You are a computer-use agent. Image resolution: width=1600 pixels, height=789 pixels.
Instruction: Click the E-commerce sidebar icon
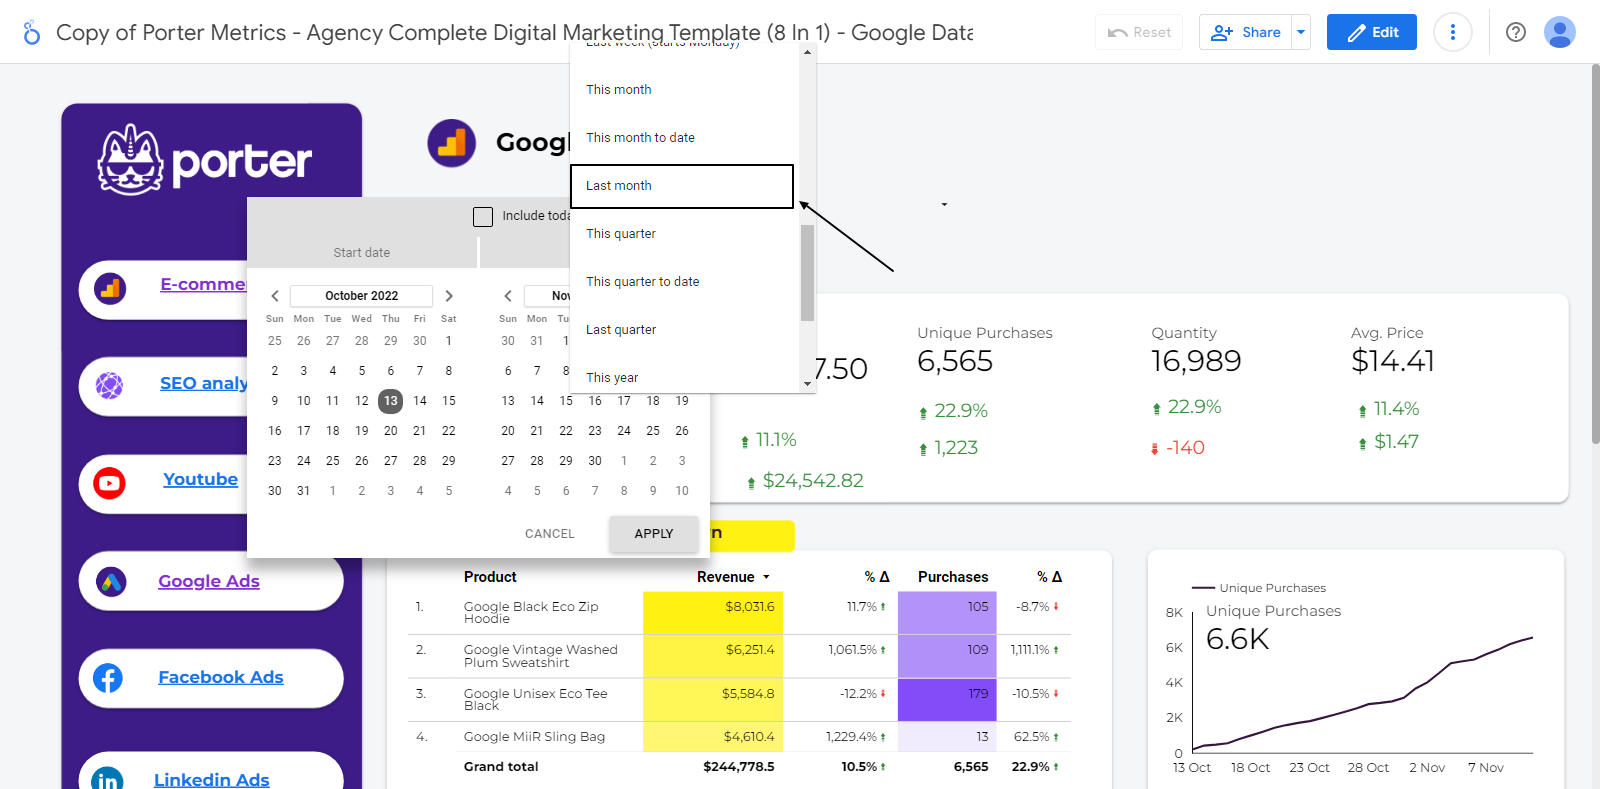(x=110, y=289)
